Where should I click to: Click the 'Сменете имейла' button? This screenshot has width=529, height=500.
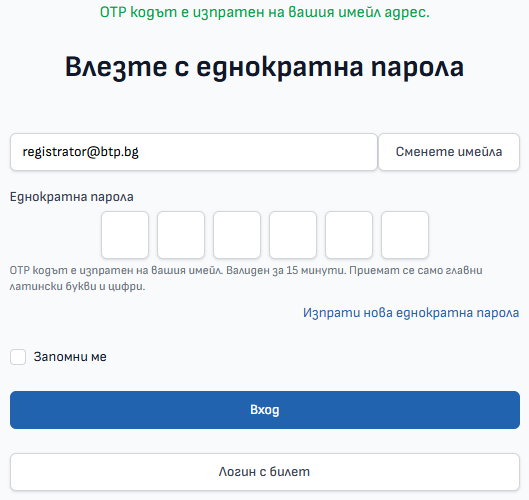tap(449, 152)
